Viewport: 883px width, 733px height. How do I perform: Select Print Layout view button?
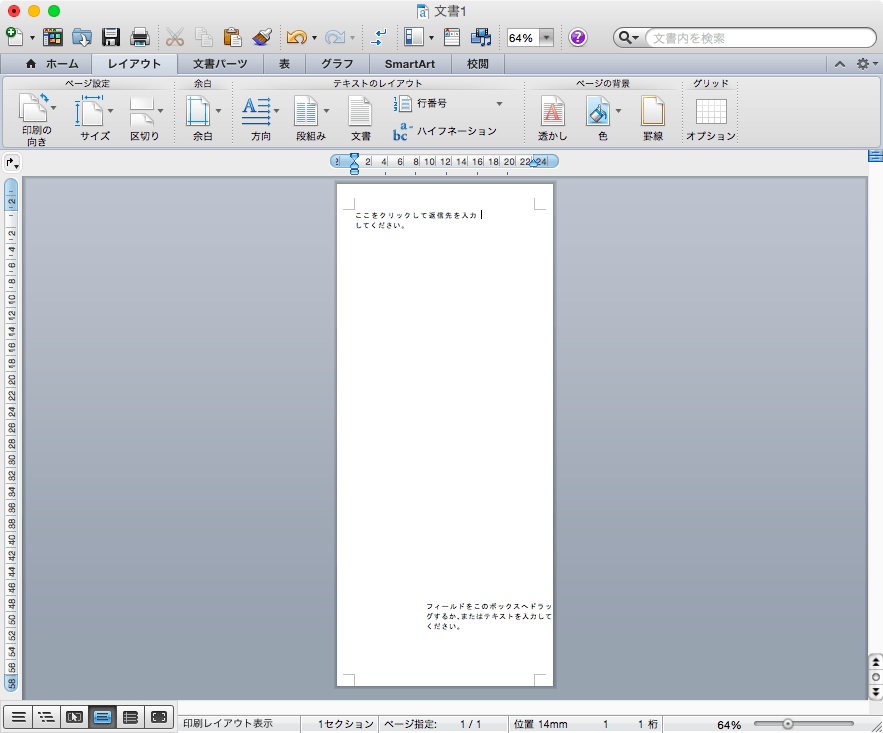coord(102,717)
